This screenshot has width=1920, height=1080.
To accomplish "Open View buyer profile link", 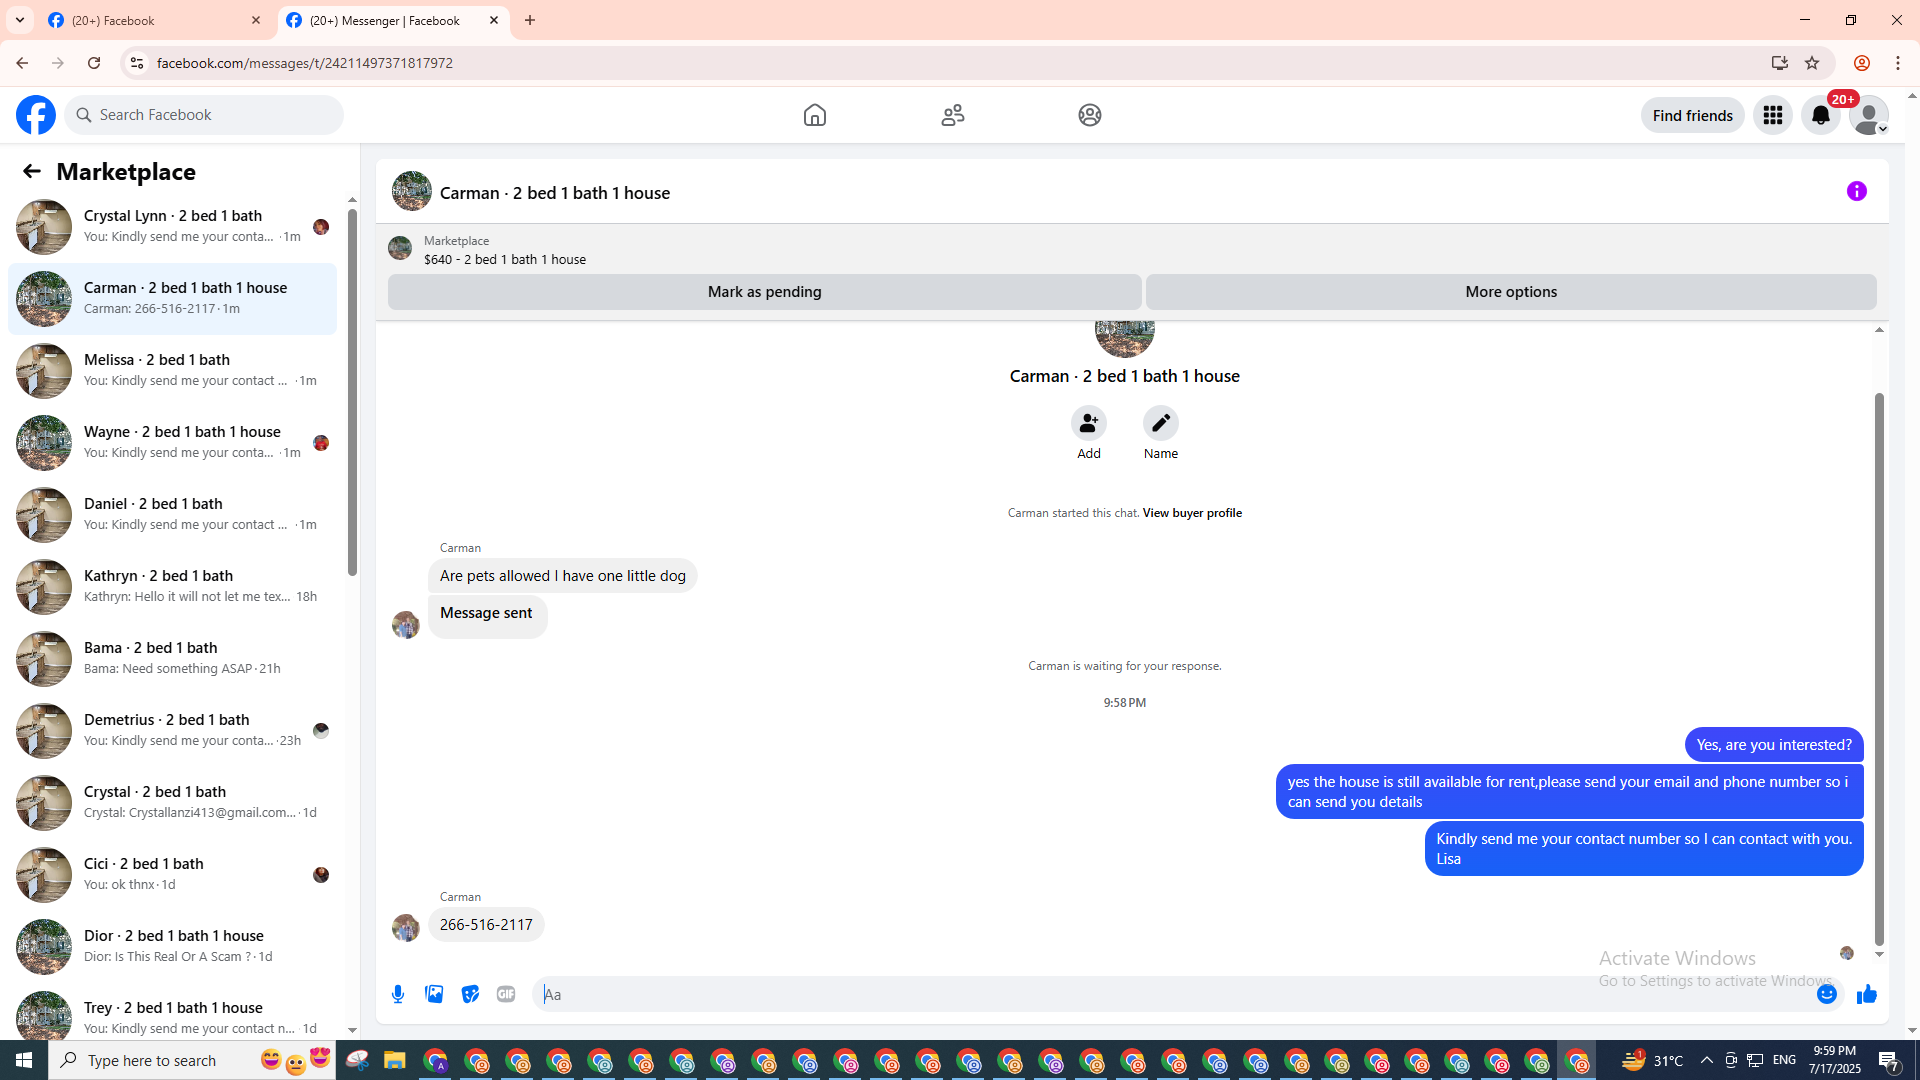I will click(1192, 513).
